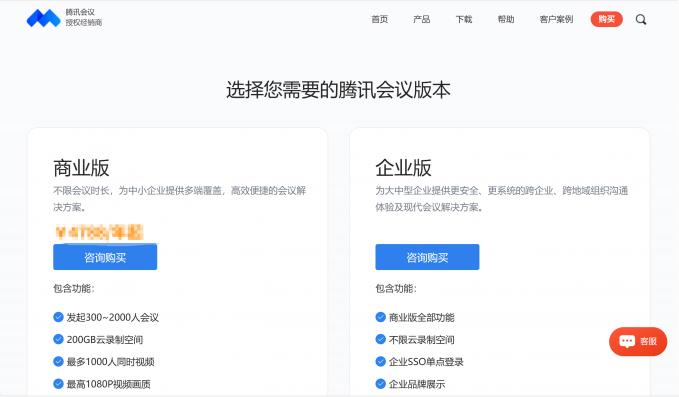Viewport: 679px width, 397px height.
Task: Open the 产品 menu item
Action: coord(421,19)
